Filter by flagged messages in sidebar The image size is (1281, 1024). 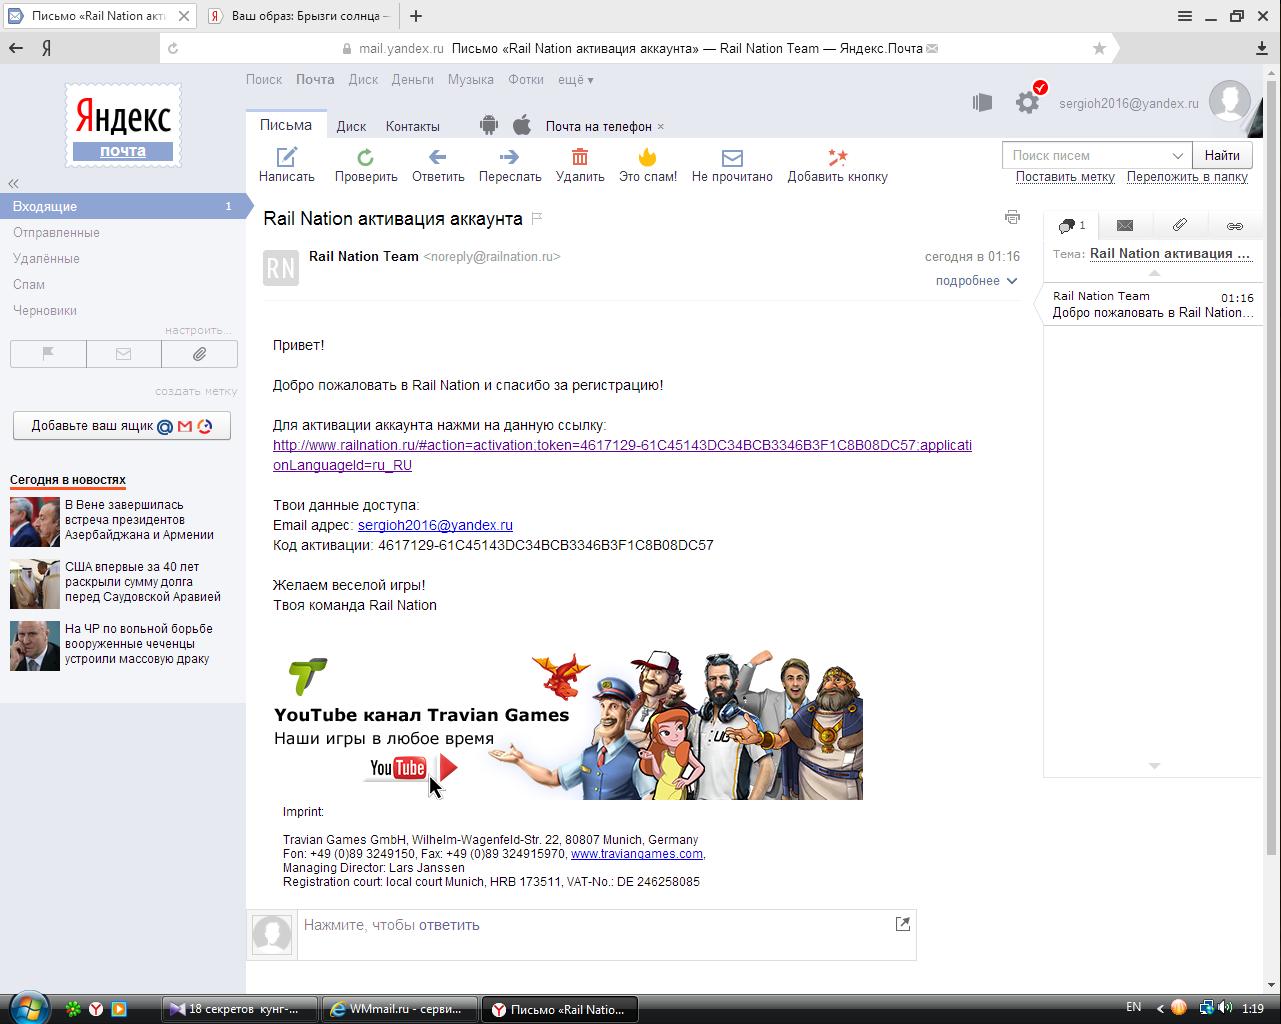coord(48,354)
